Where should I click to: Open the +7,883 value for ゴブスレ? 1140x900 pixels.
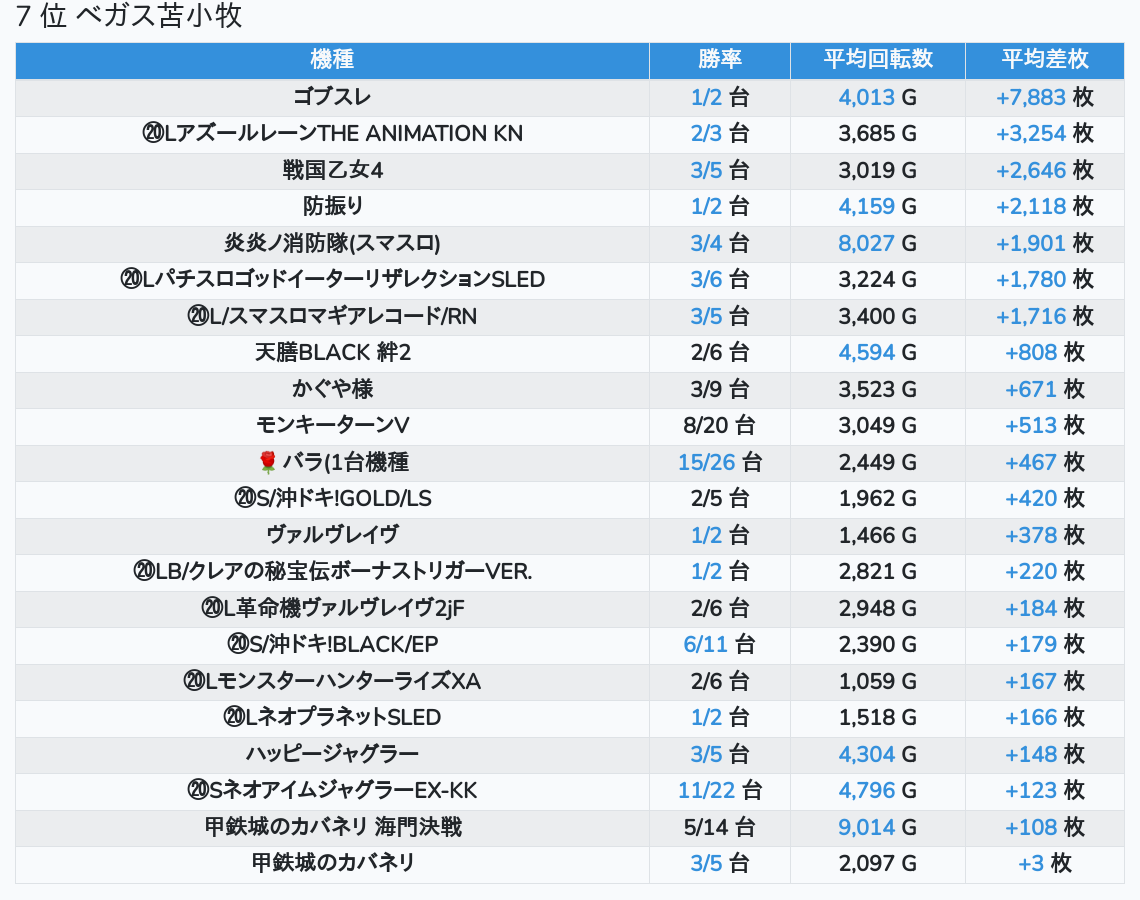[1030, 97]
